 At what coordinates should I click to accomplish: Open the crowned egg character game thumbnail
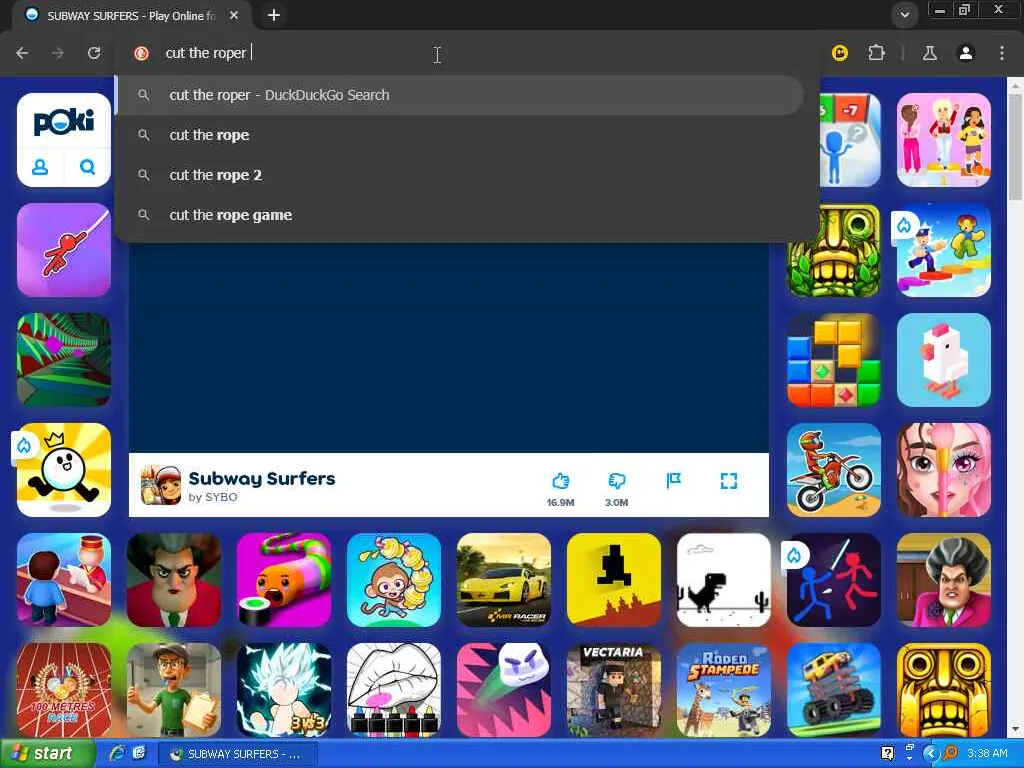[x=63, y=470]
